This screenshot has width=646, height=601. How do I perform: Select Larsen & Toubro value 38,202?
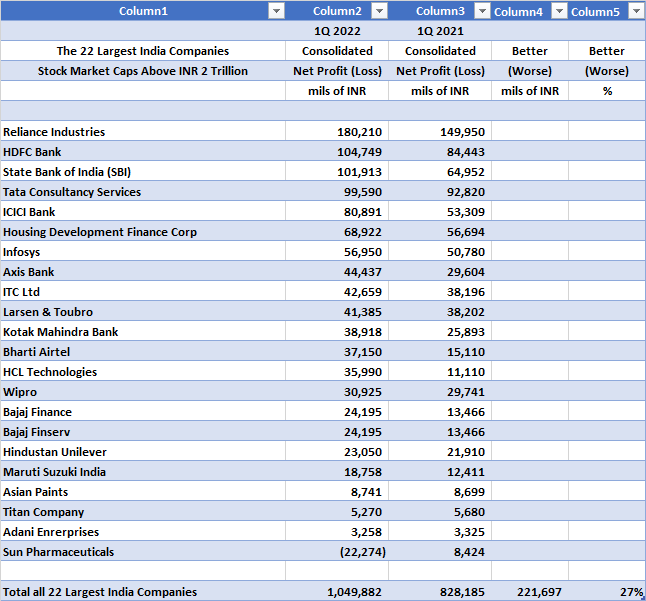click(440, 311)
